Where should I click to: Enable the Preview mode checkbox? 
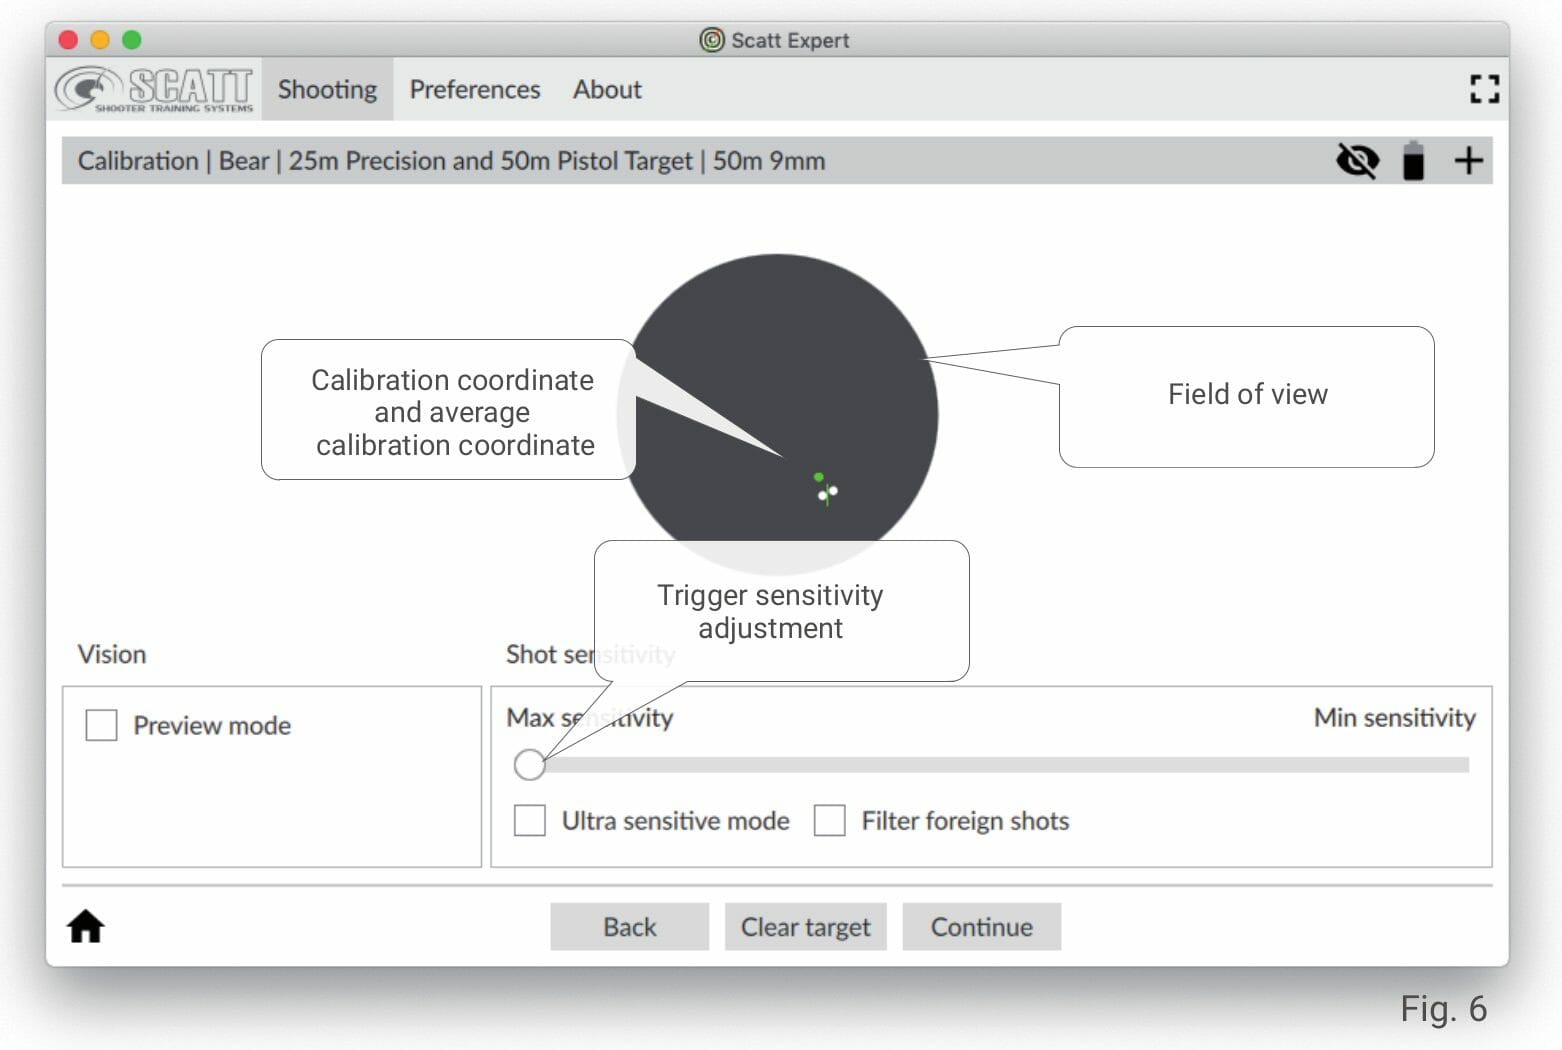[102, 725]
